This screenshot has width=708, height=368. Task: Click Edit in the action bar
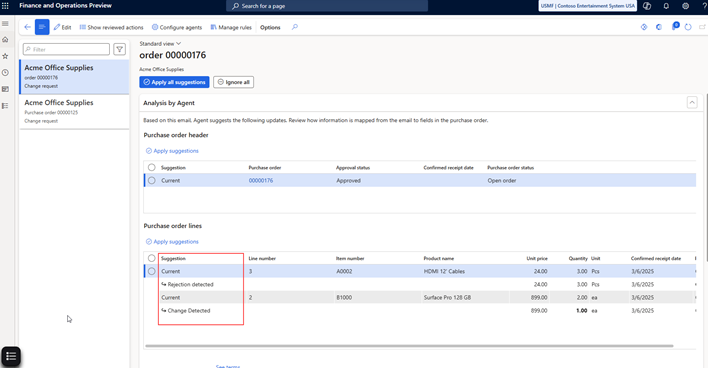pyautogui.click(x=62, y=27)
